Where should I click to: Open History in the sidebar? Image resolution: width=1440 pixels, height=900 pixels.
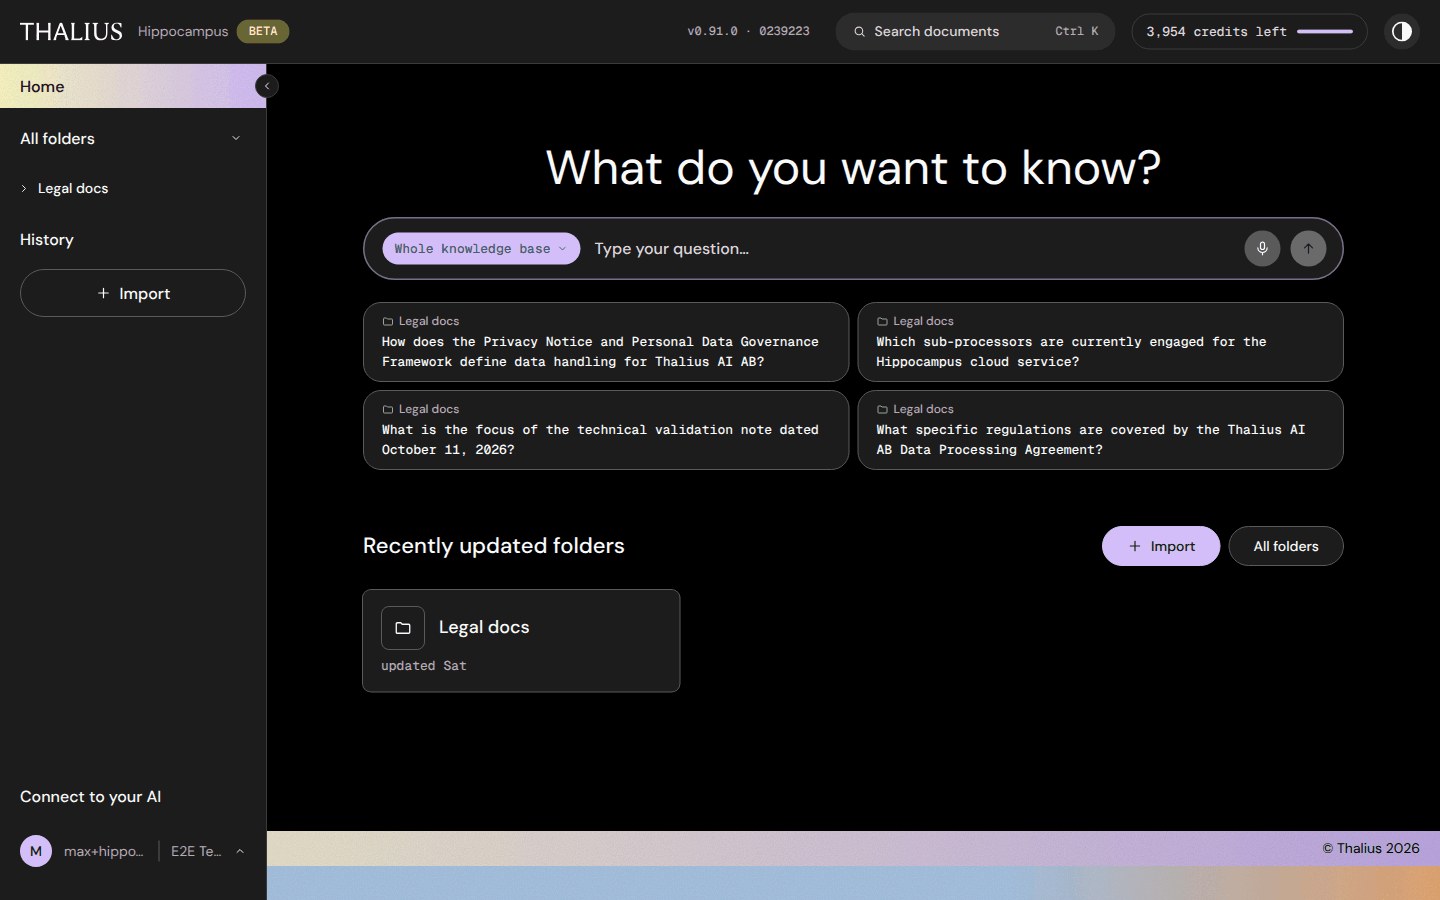click(x=47, y=240)
